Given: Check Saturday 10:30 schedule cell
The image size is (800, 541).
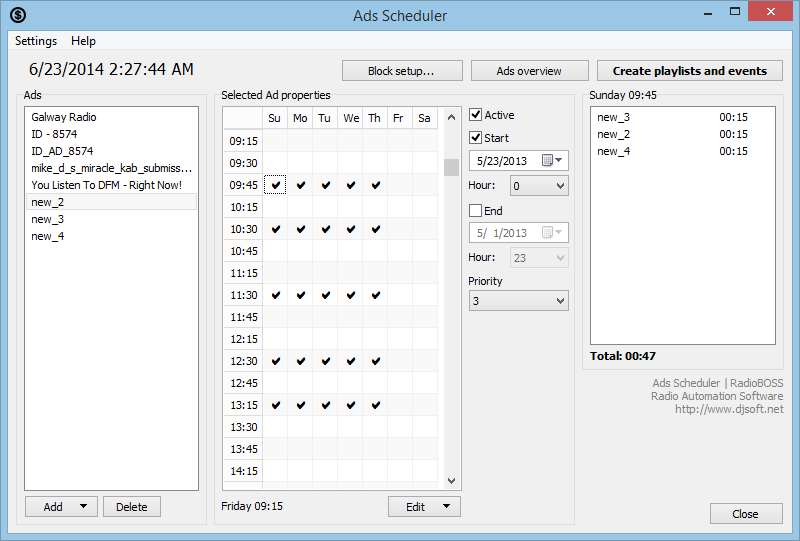Looking at the screenshot, I should 425,229.
